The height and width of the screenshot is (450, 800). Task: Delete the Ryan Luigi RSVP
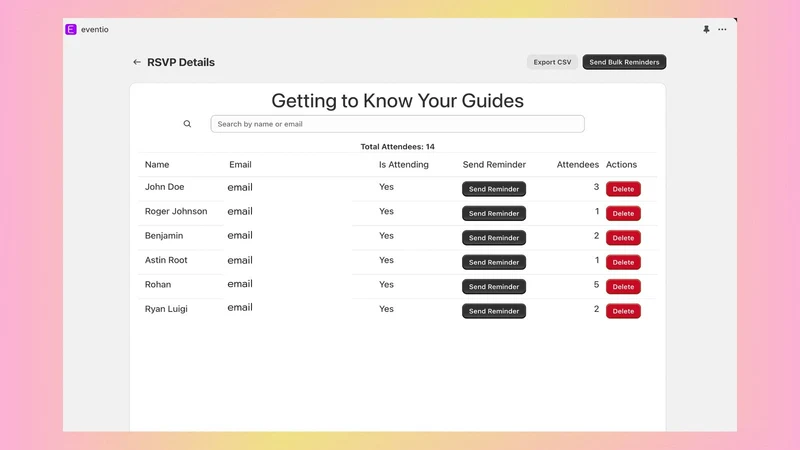[x=623, y=311]
